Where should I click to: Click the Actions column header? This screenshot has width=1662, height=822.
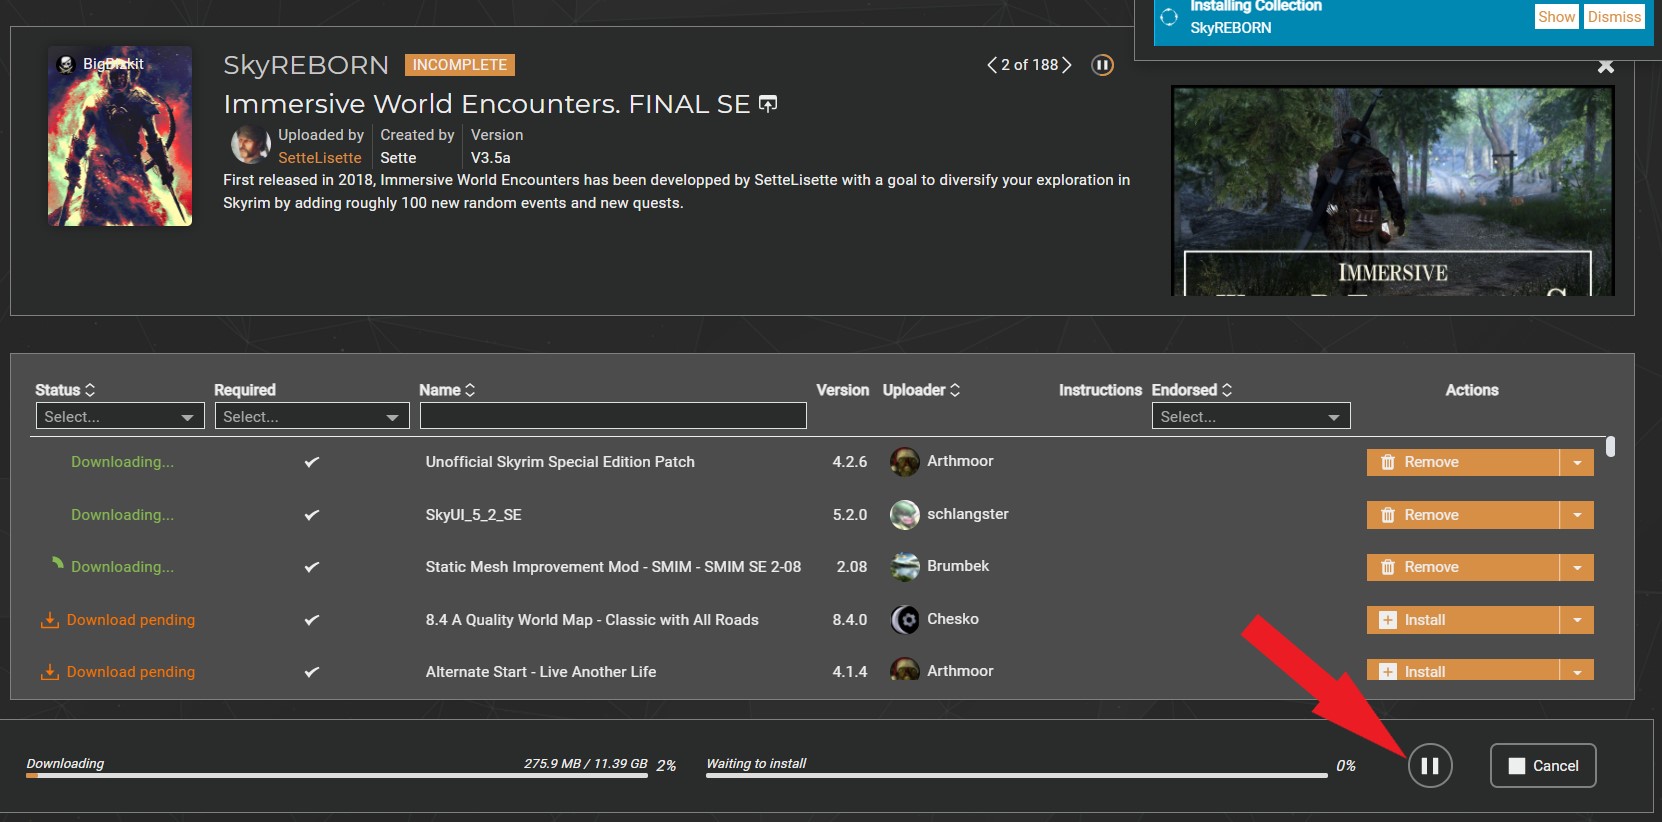[x=1472, y=390]
